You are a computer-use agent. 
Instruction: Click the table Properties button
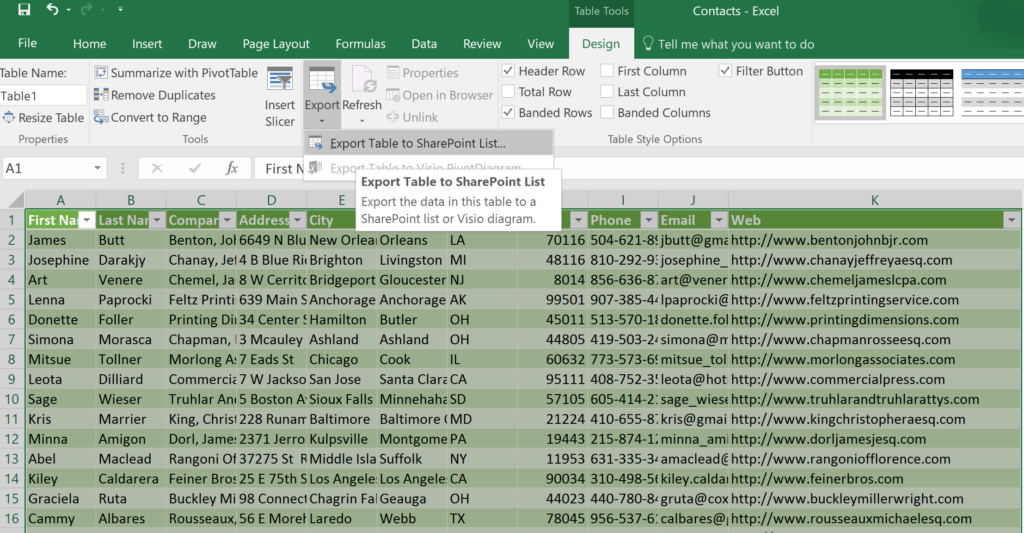point(423,73)
